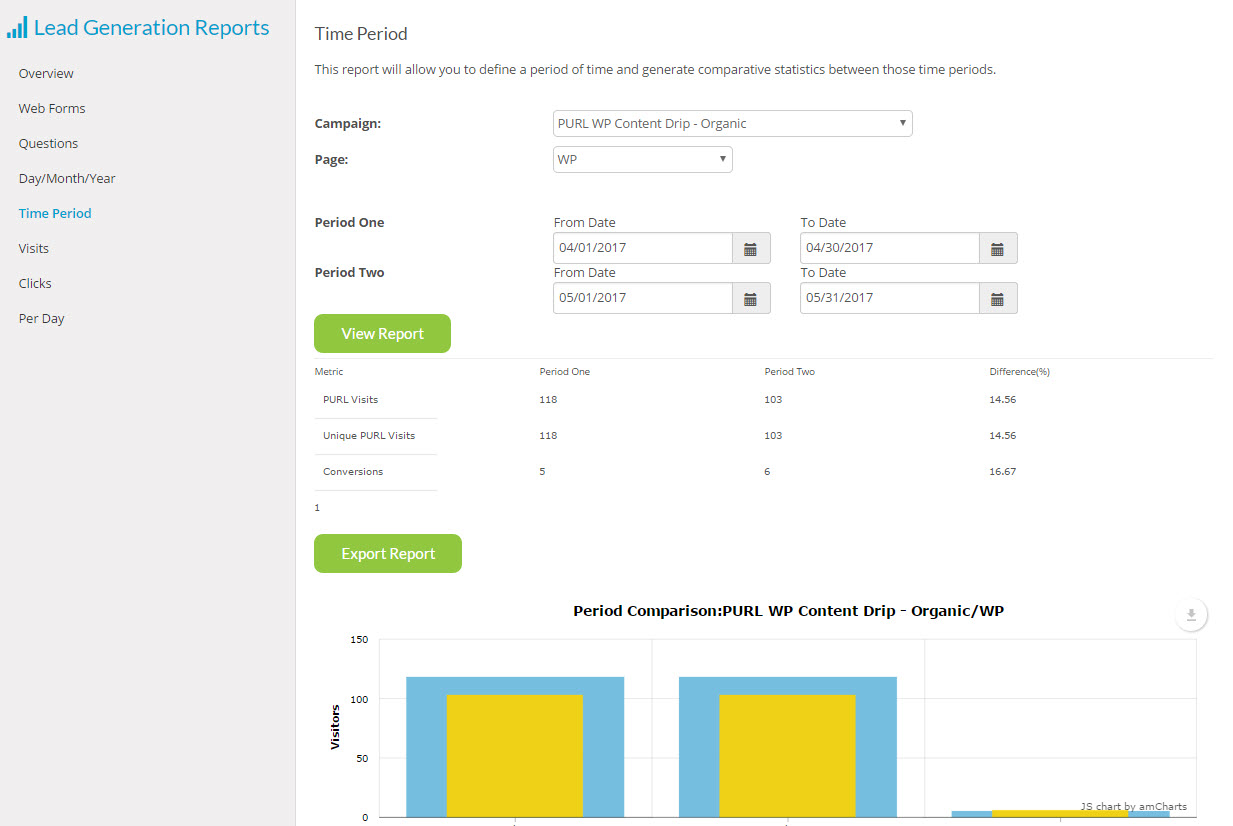Click the Campaign: field label
Viewport: 1233px width, 826px height.
[x=348, y=124]
